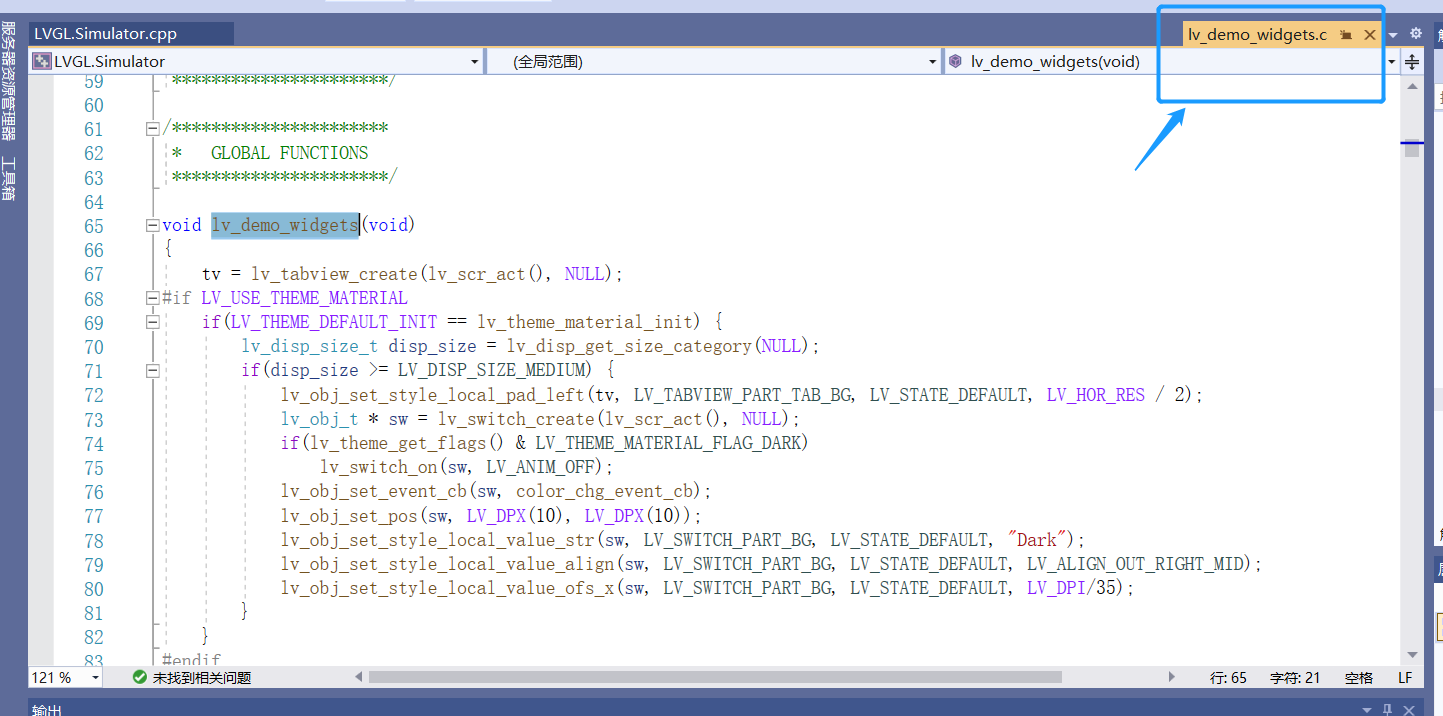Screen dimensions: 1443x716
Task: Close the lv_demo_widgets.c tab
Action: [1370, 35]
